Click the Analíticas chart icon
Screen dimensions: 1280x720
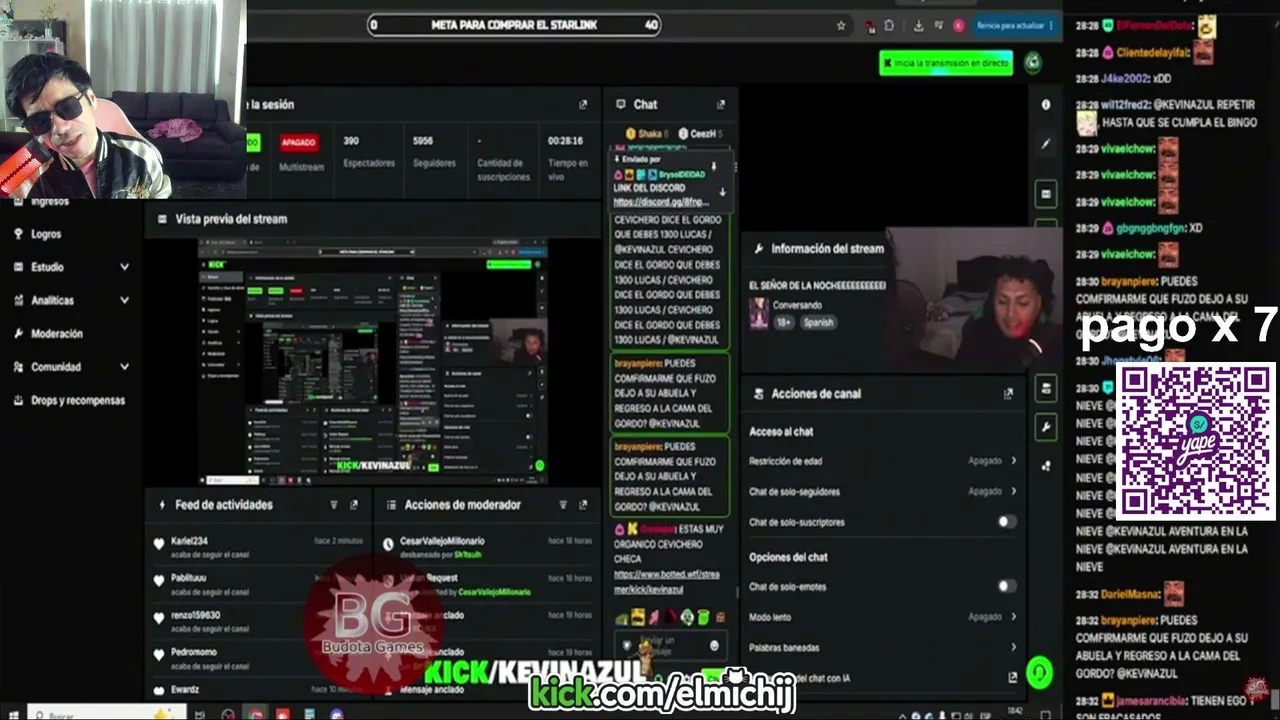click(18, 300)
